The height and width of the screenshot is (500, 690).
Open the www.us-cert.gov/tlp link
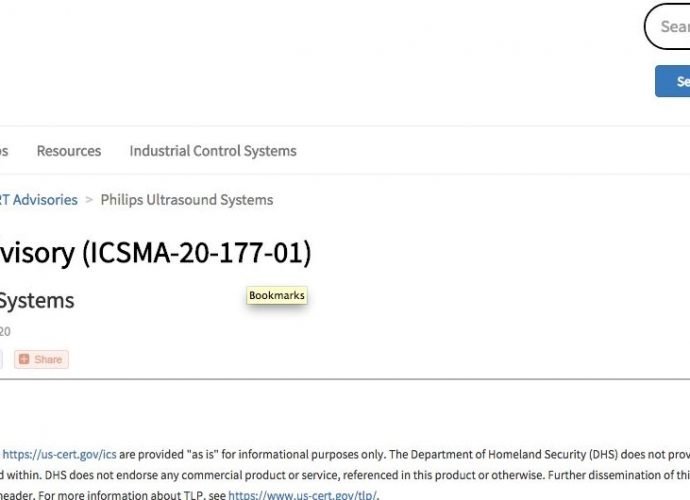coord(302,495)
